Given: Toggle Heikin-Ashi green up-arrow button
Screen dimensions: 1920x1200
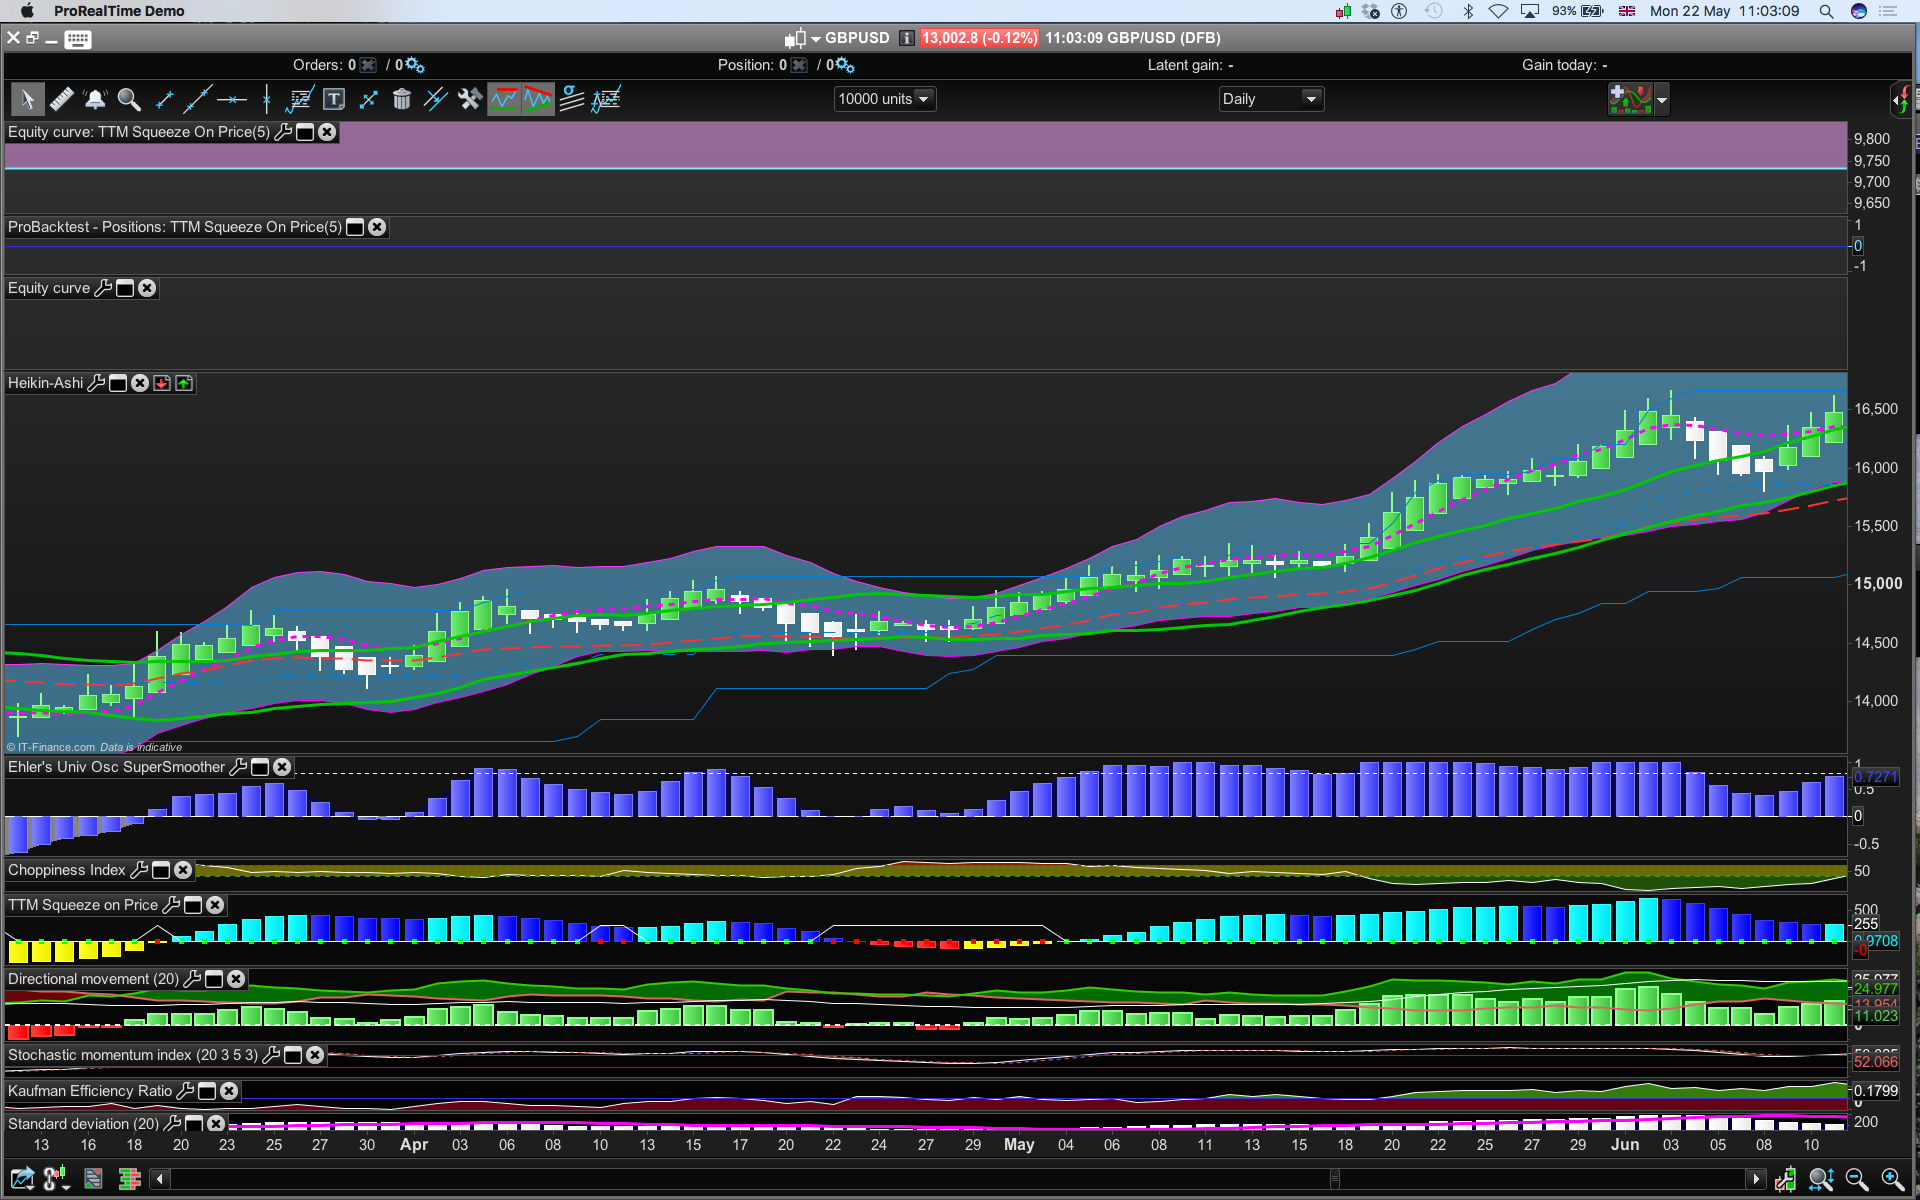Looking at the screenshot, I should (184, 383).
